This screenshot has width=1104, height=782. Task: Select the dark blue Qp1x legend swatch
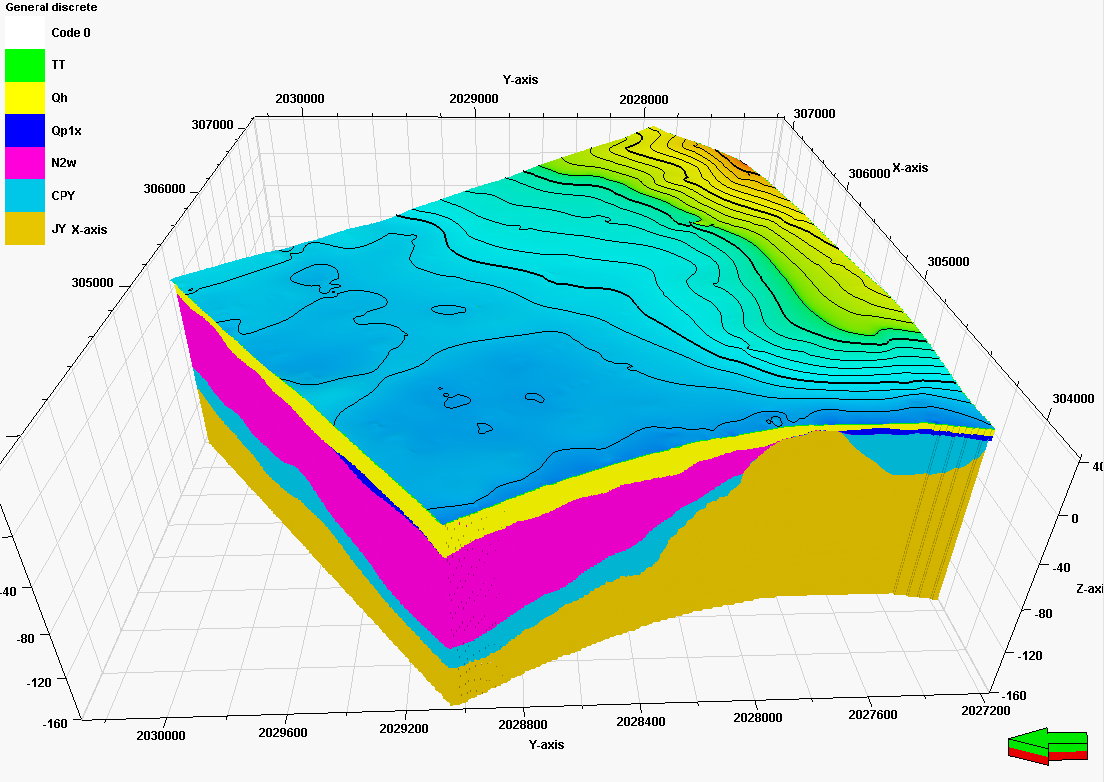click(x=24, y=131)
